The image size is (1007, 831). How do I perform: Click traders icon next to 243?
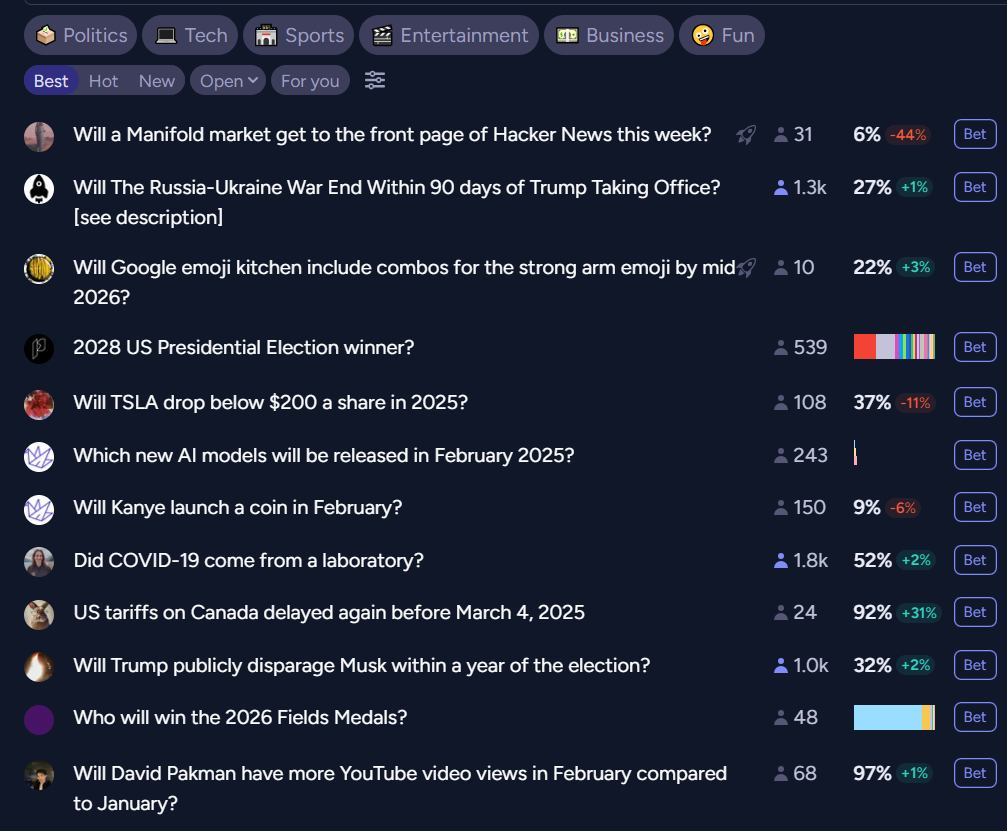pyautogui.click(x=781, y=455)
